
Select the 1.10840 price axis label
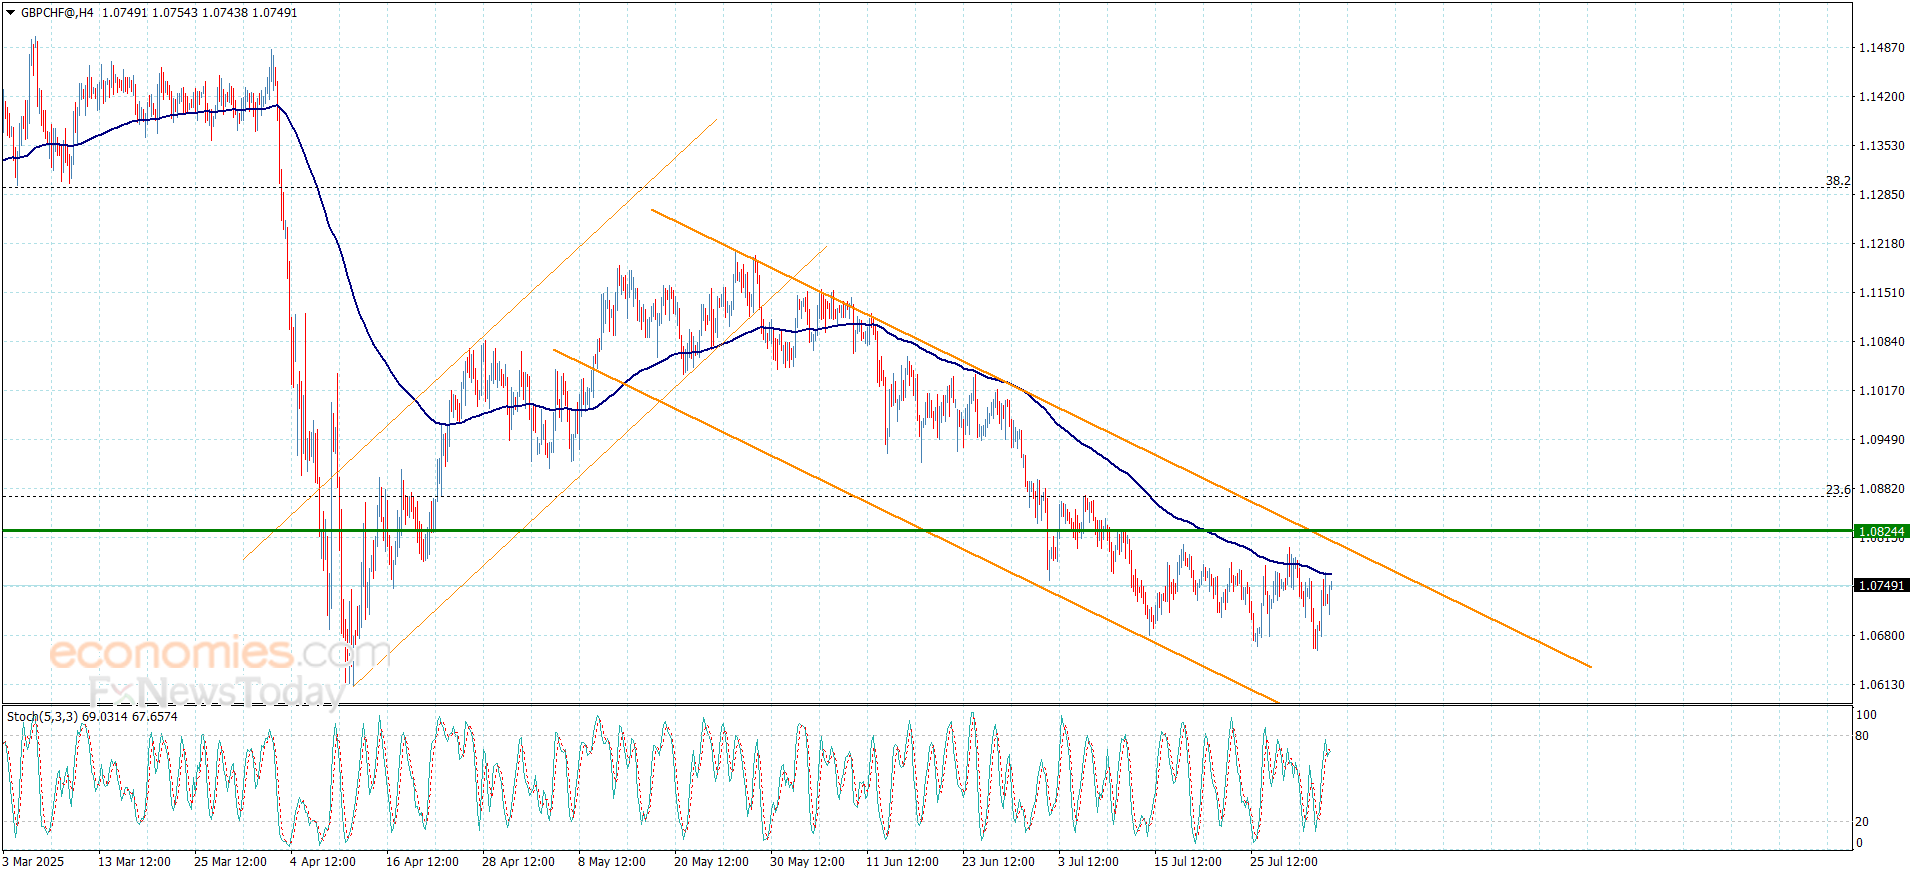1881,342
